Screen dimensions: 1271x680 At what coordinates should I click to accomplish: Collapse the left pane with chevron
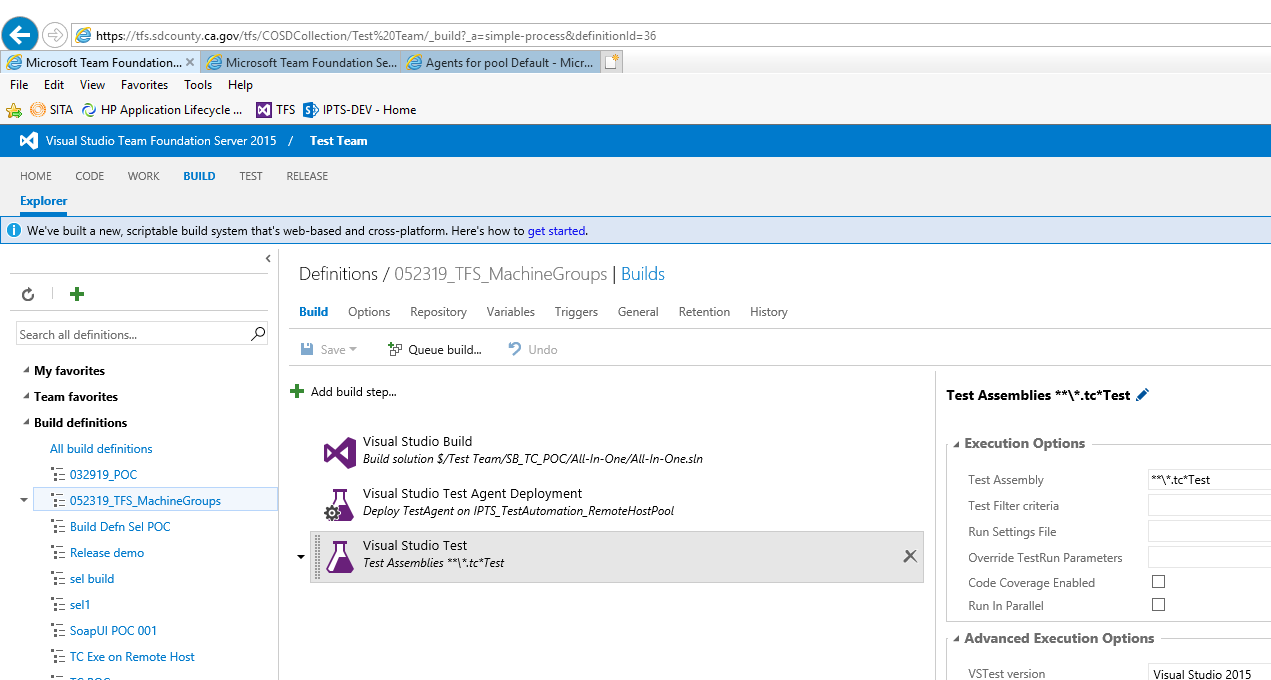(268, 259)
